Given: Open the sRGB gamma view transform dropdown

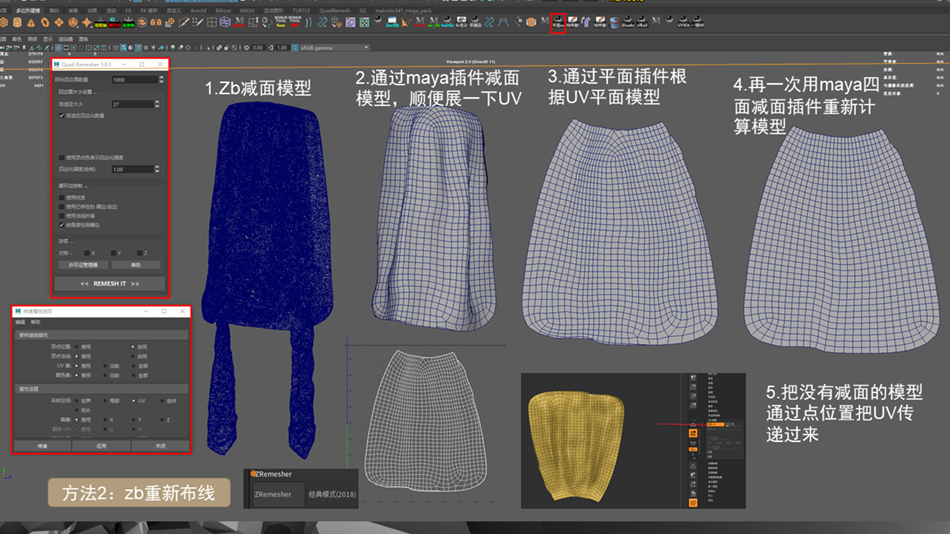Looking at the screenshot, I should click(x=332, y=47).
